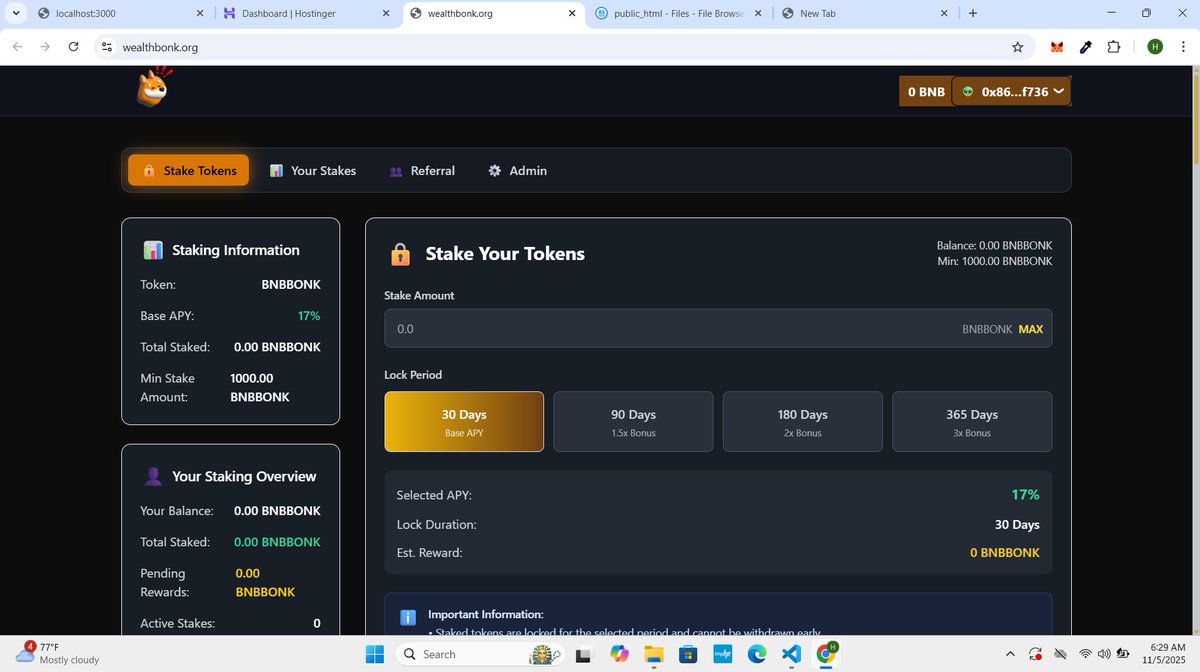Open the public_html Files browser tab
Viewport: 1200px width, 672px height.
coord(680,14)
